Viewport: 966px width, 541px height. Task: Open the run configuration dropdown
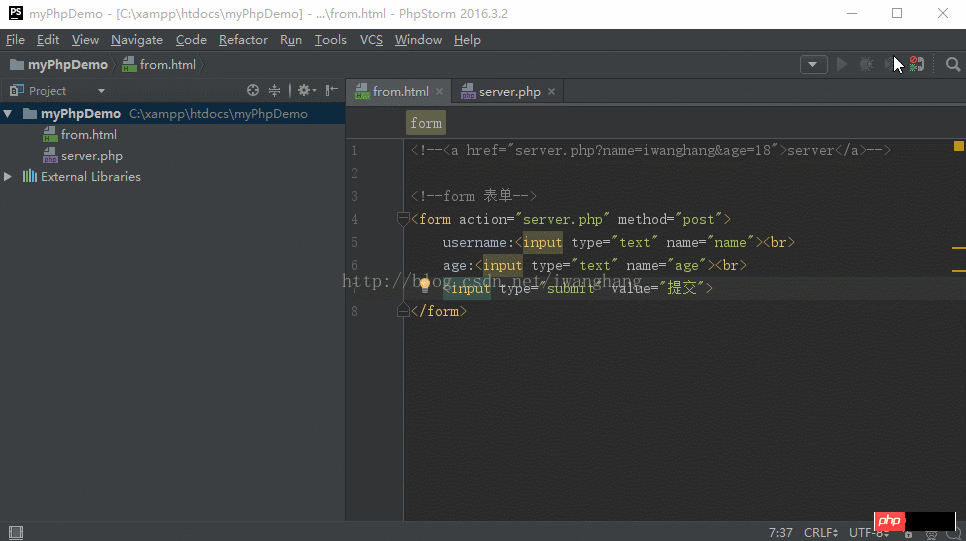coord(813,64)
